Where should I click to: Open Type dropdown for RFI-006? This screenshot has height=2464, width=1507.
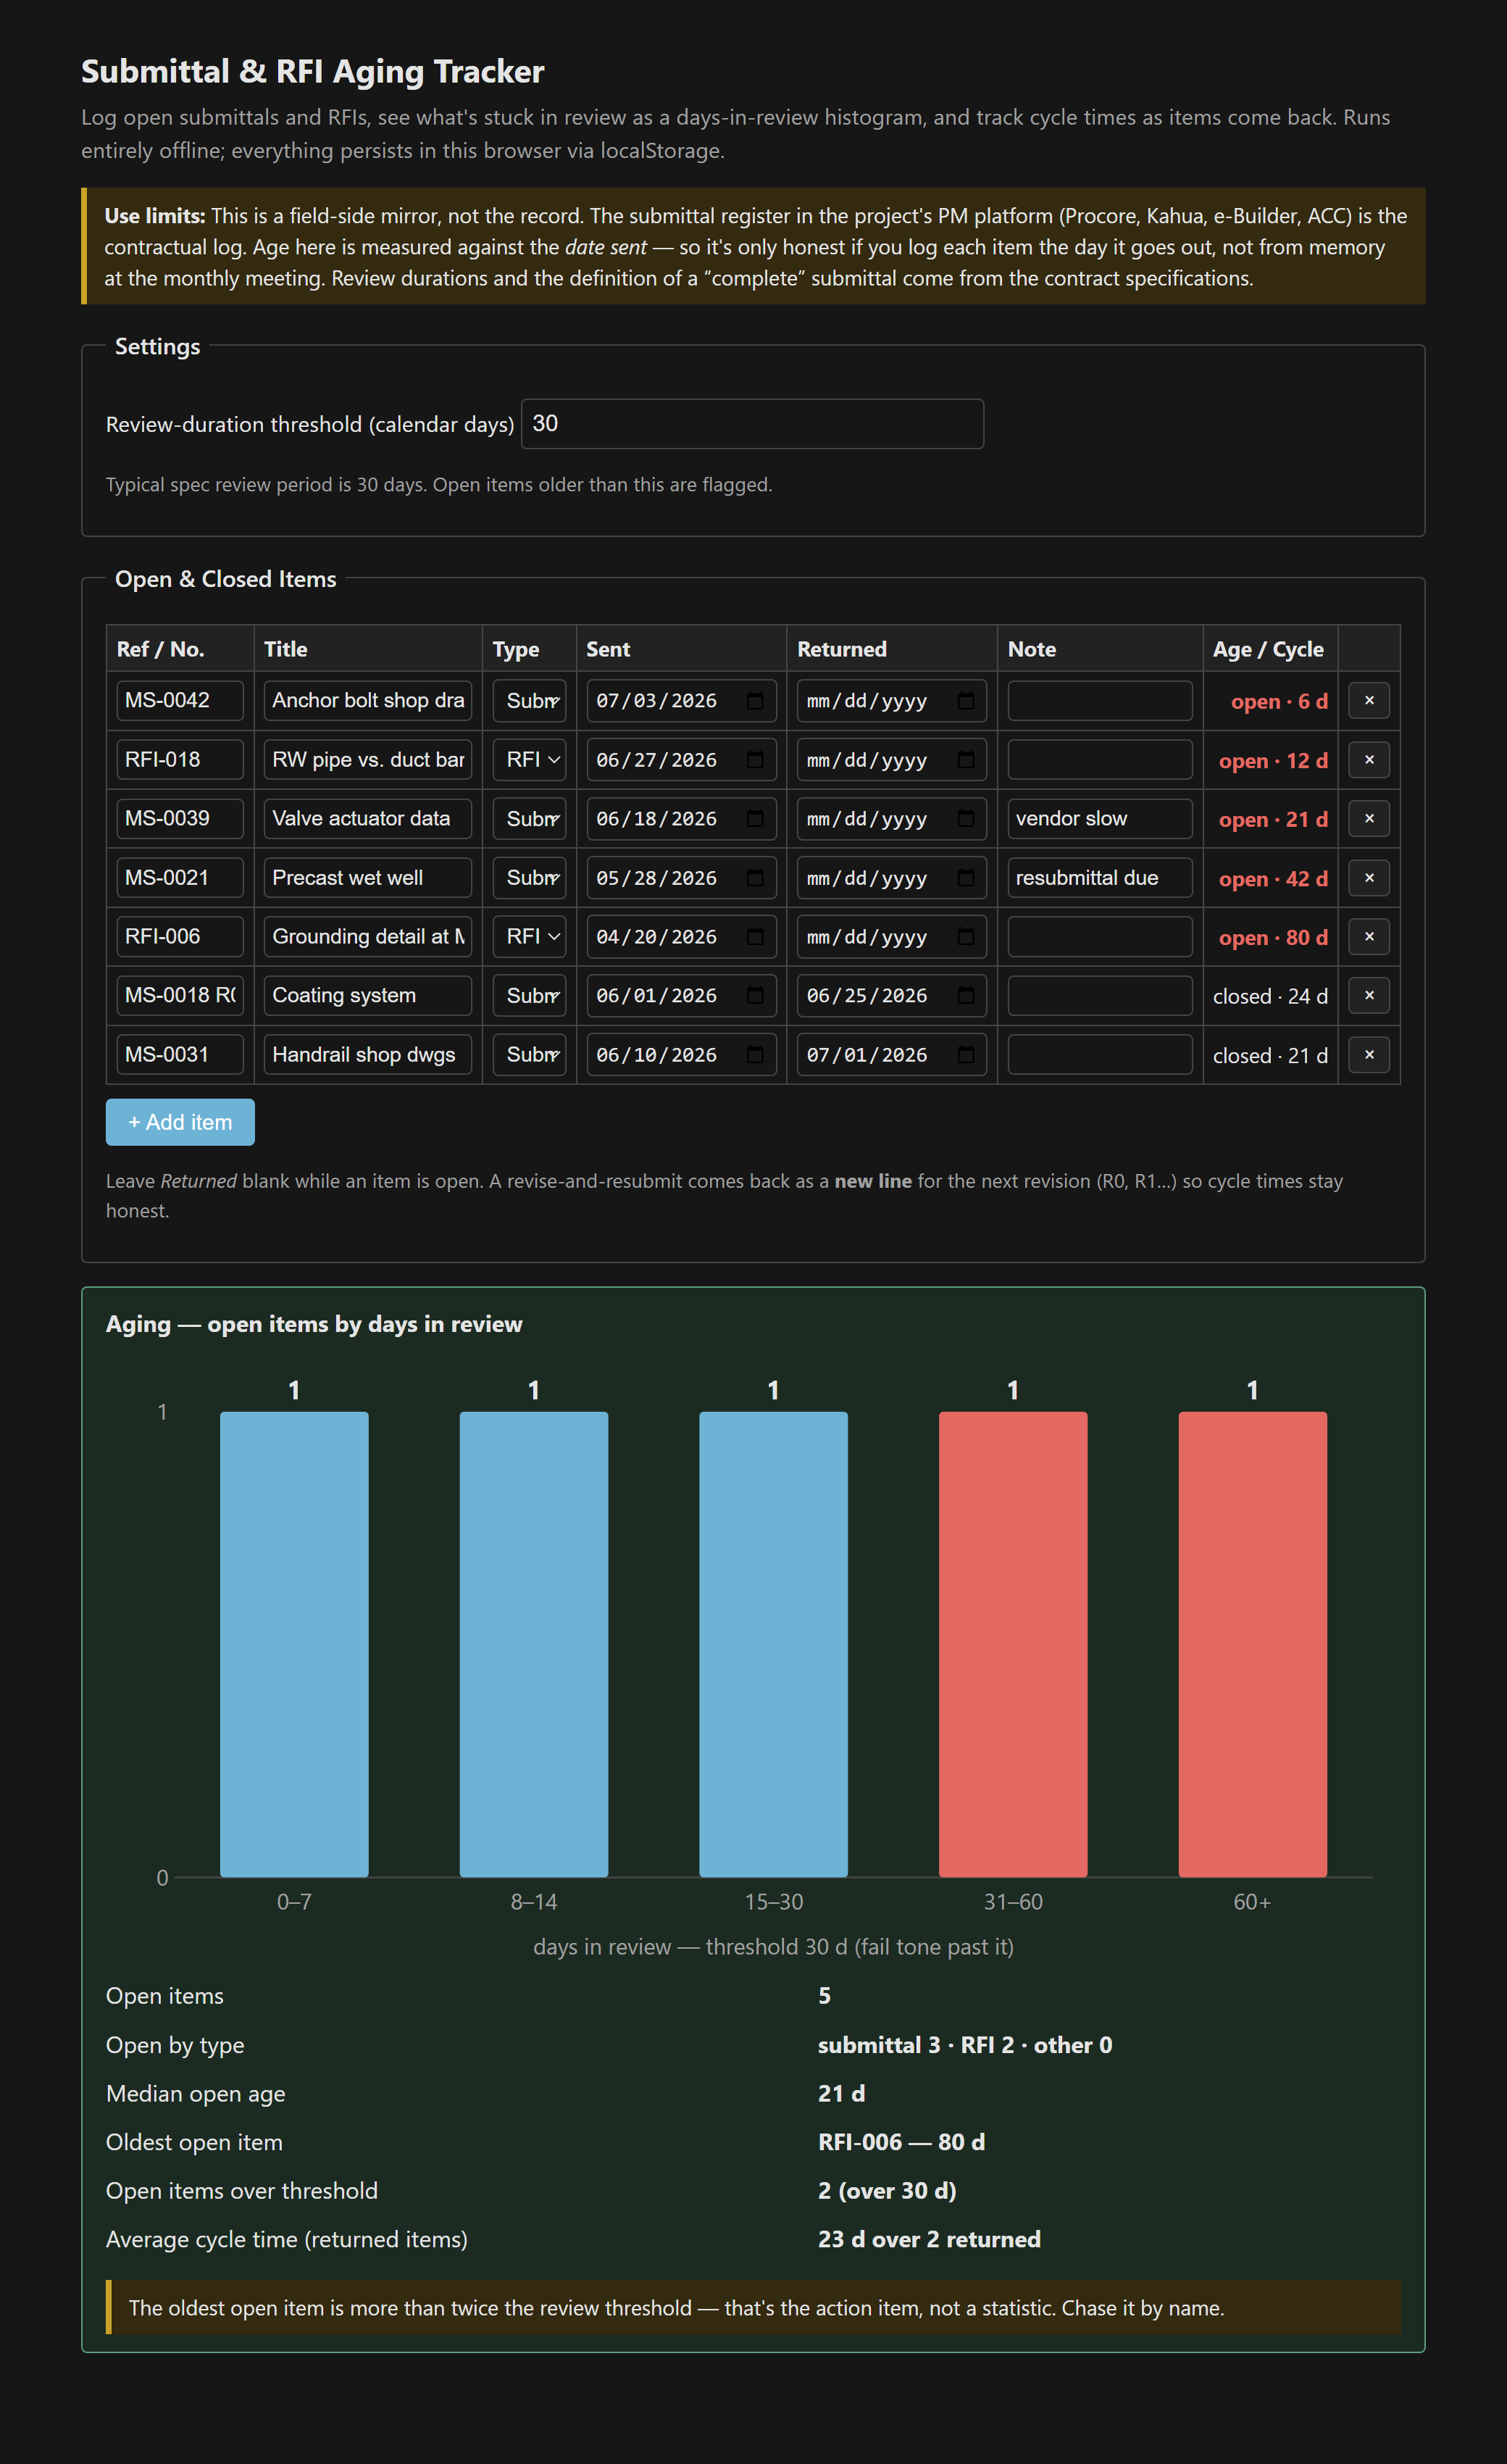pos(529,936)
